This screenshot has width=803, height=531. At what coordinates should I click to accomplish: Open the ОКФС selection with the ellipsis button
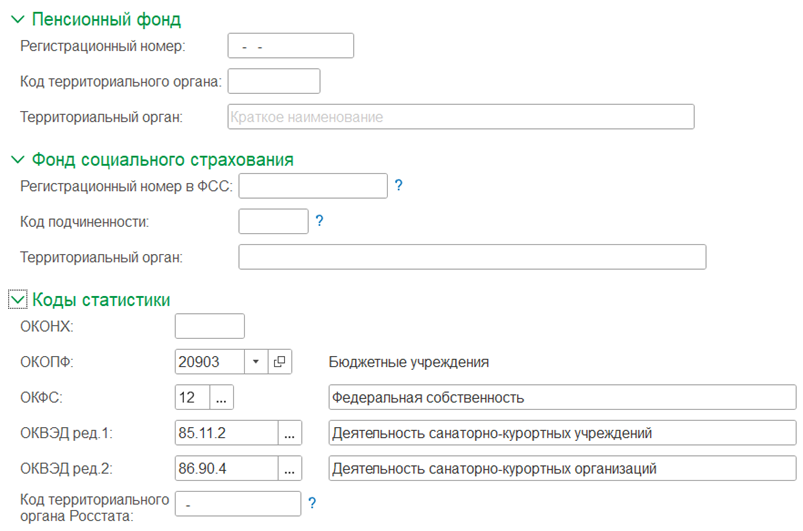221,397
